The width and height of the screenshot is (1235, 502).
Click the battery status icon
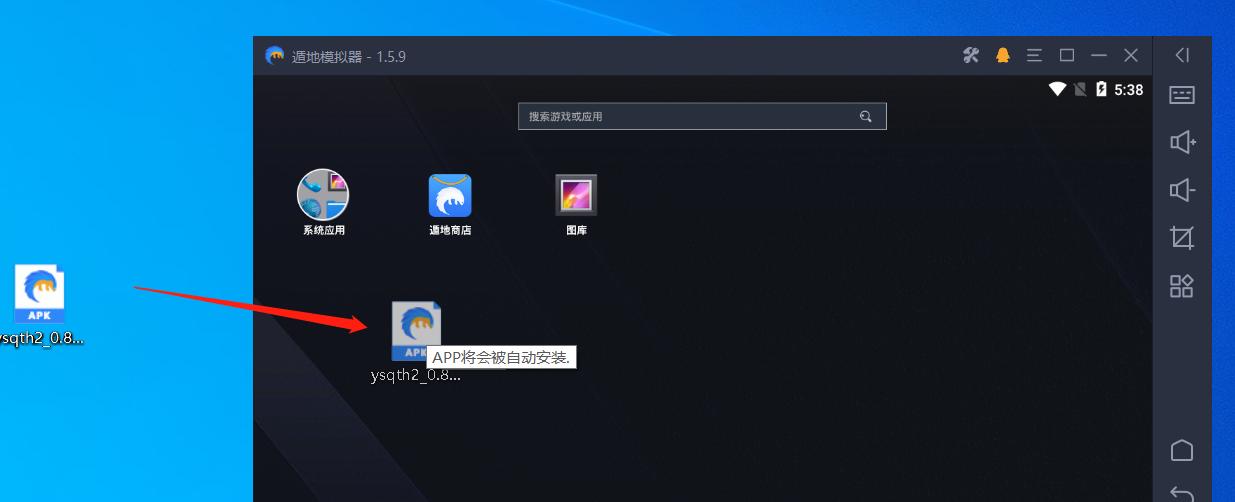[x=1101, y=89]
